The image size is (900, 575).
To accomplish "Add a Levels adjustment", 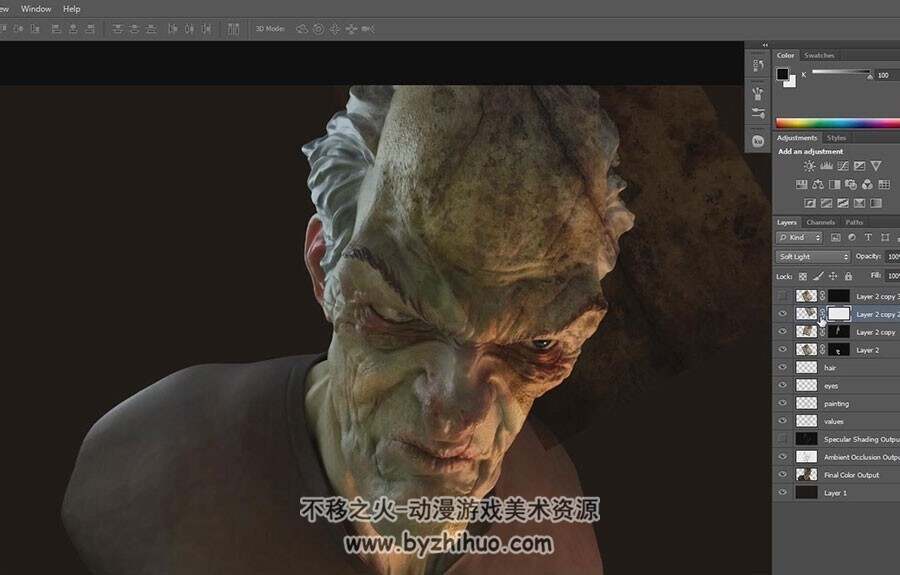I will click(x=826, y=166).
